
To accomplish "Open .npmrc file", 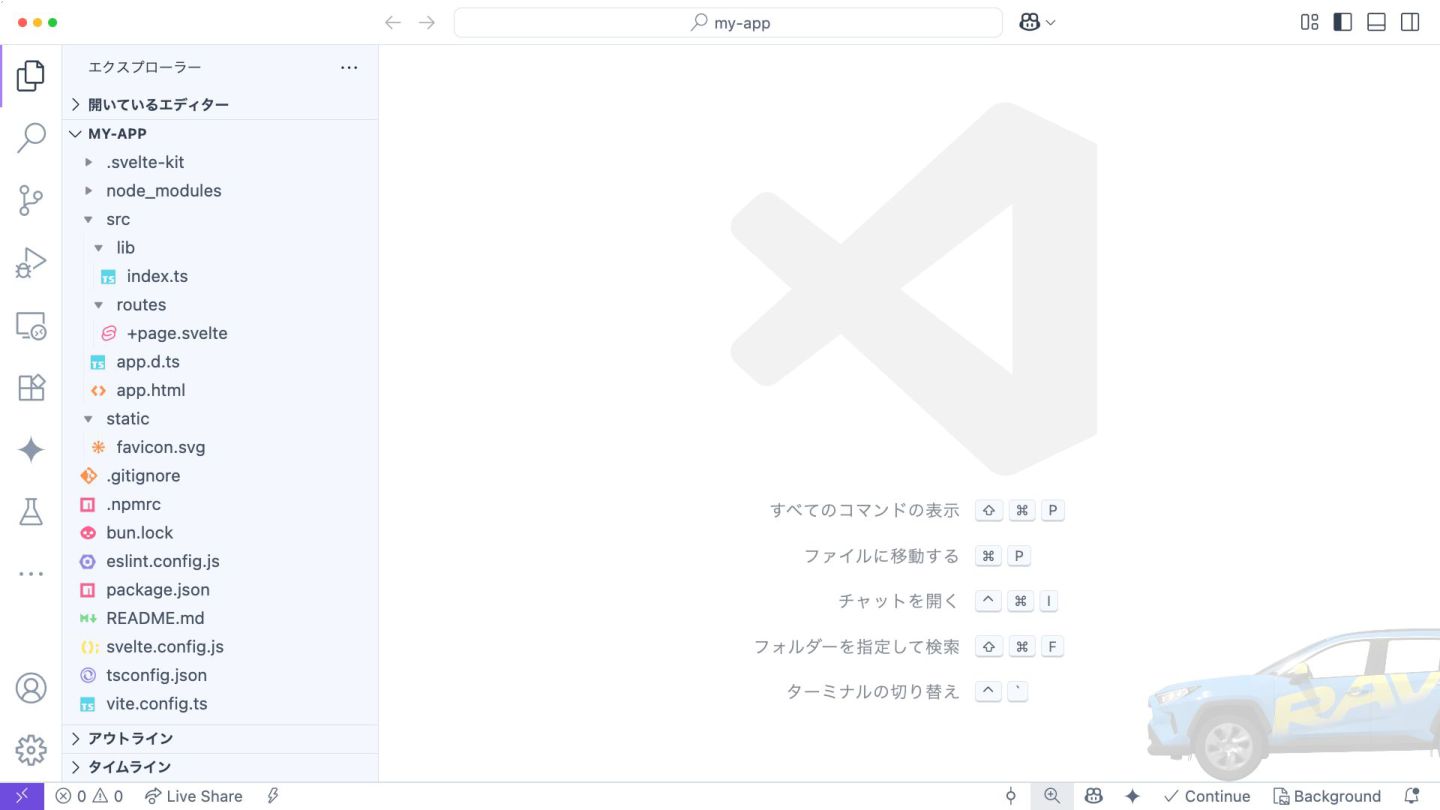I will click(x=220, y=504).
